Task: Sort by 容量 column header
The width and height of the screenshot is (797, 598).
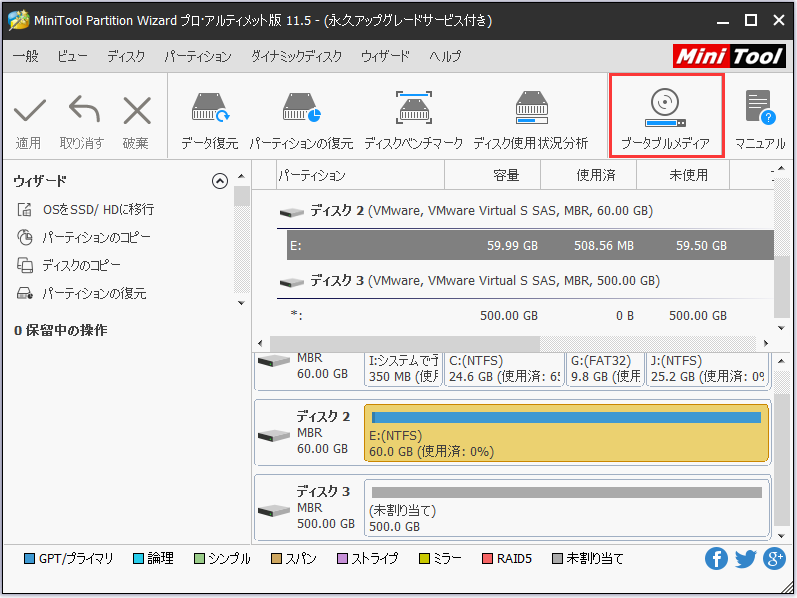Action: click(493, 175)
